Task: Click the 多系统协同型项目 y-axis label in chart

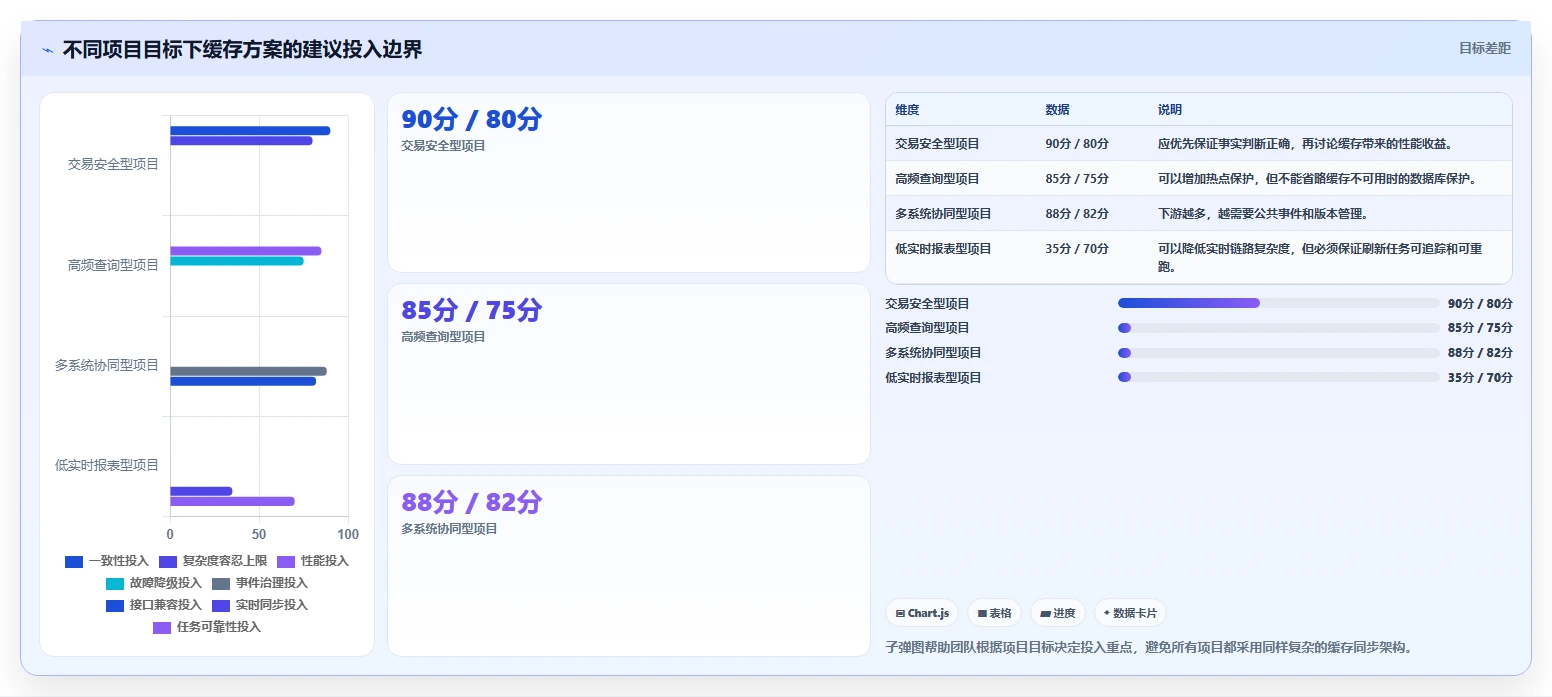Action: (107, 365)
